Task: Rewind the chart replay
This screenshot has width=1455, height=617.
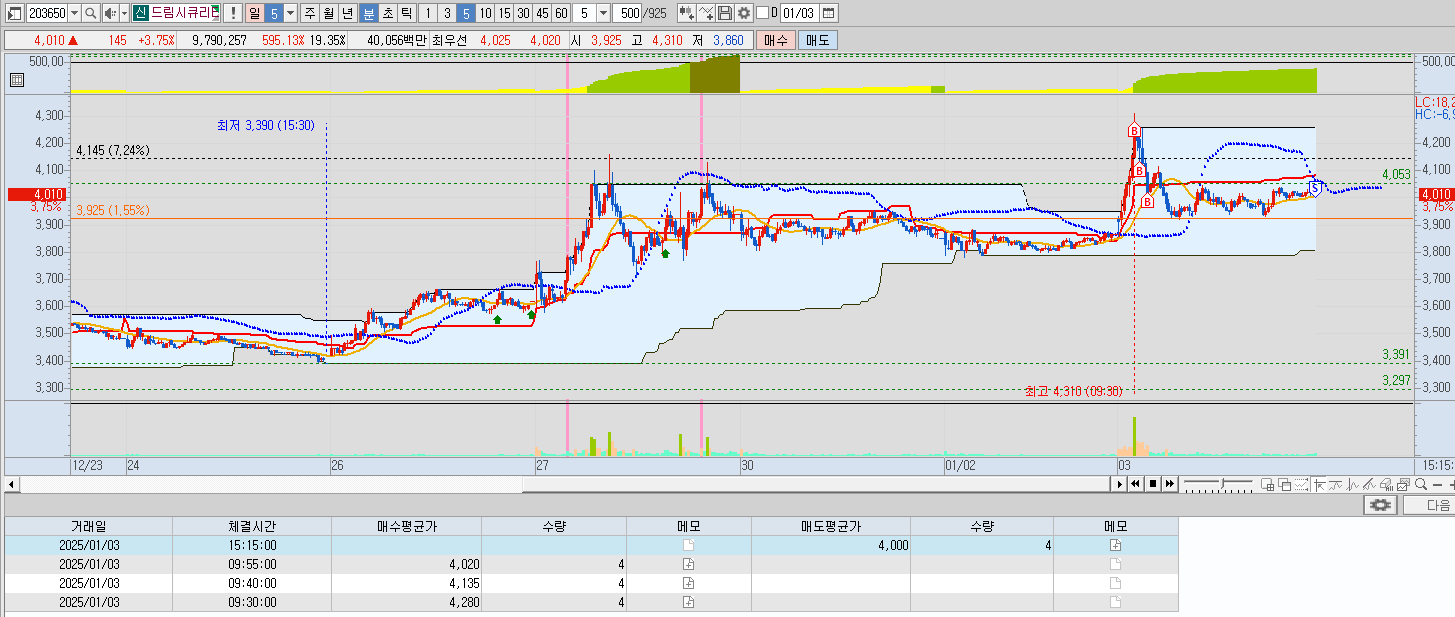Action: click(x=1136, y=484)
